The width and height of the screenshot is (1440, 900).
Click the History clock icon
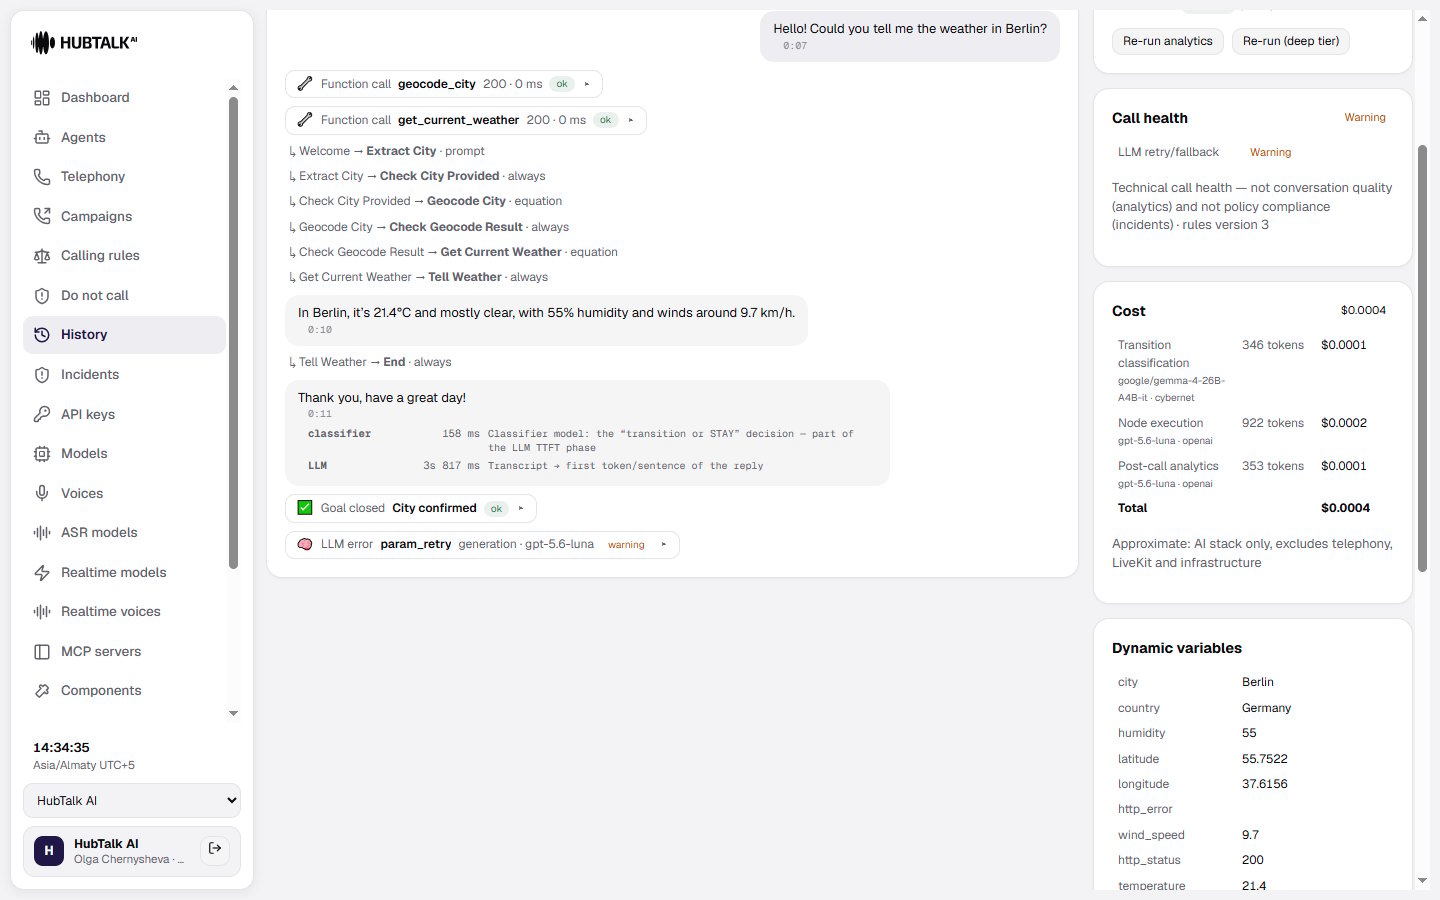[x=42, y=335]
